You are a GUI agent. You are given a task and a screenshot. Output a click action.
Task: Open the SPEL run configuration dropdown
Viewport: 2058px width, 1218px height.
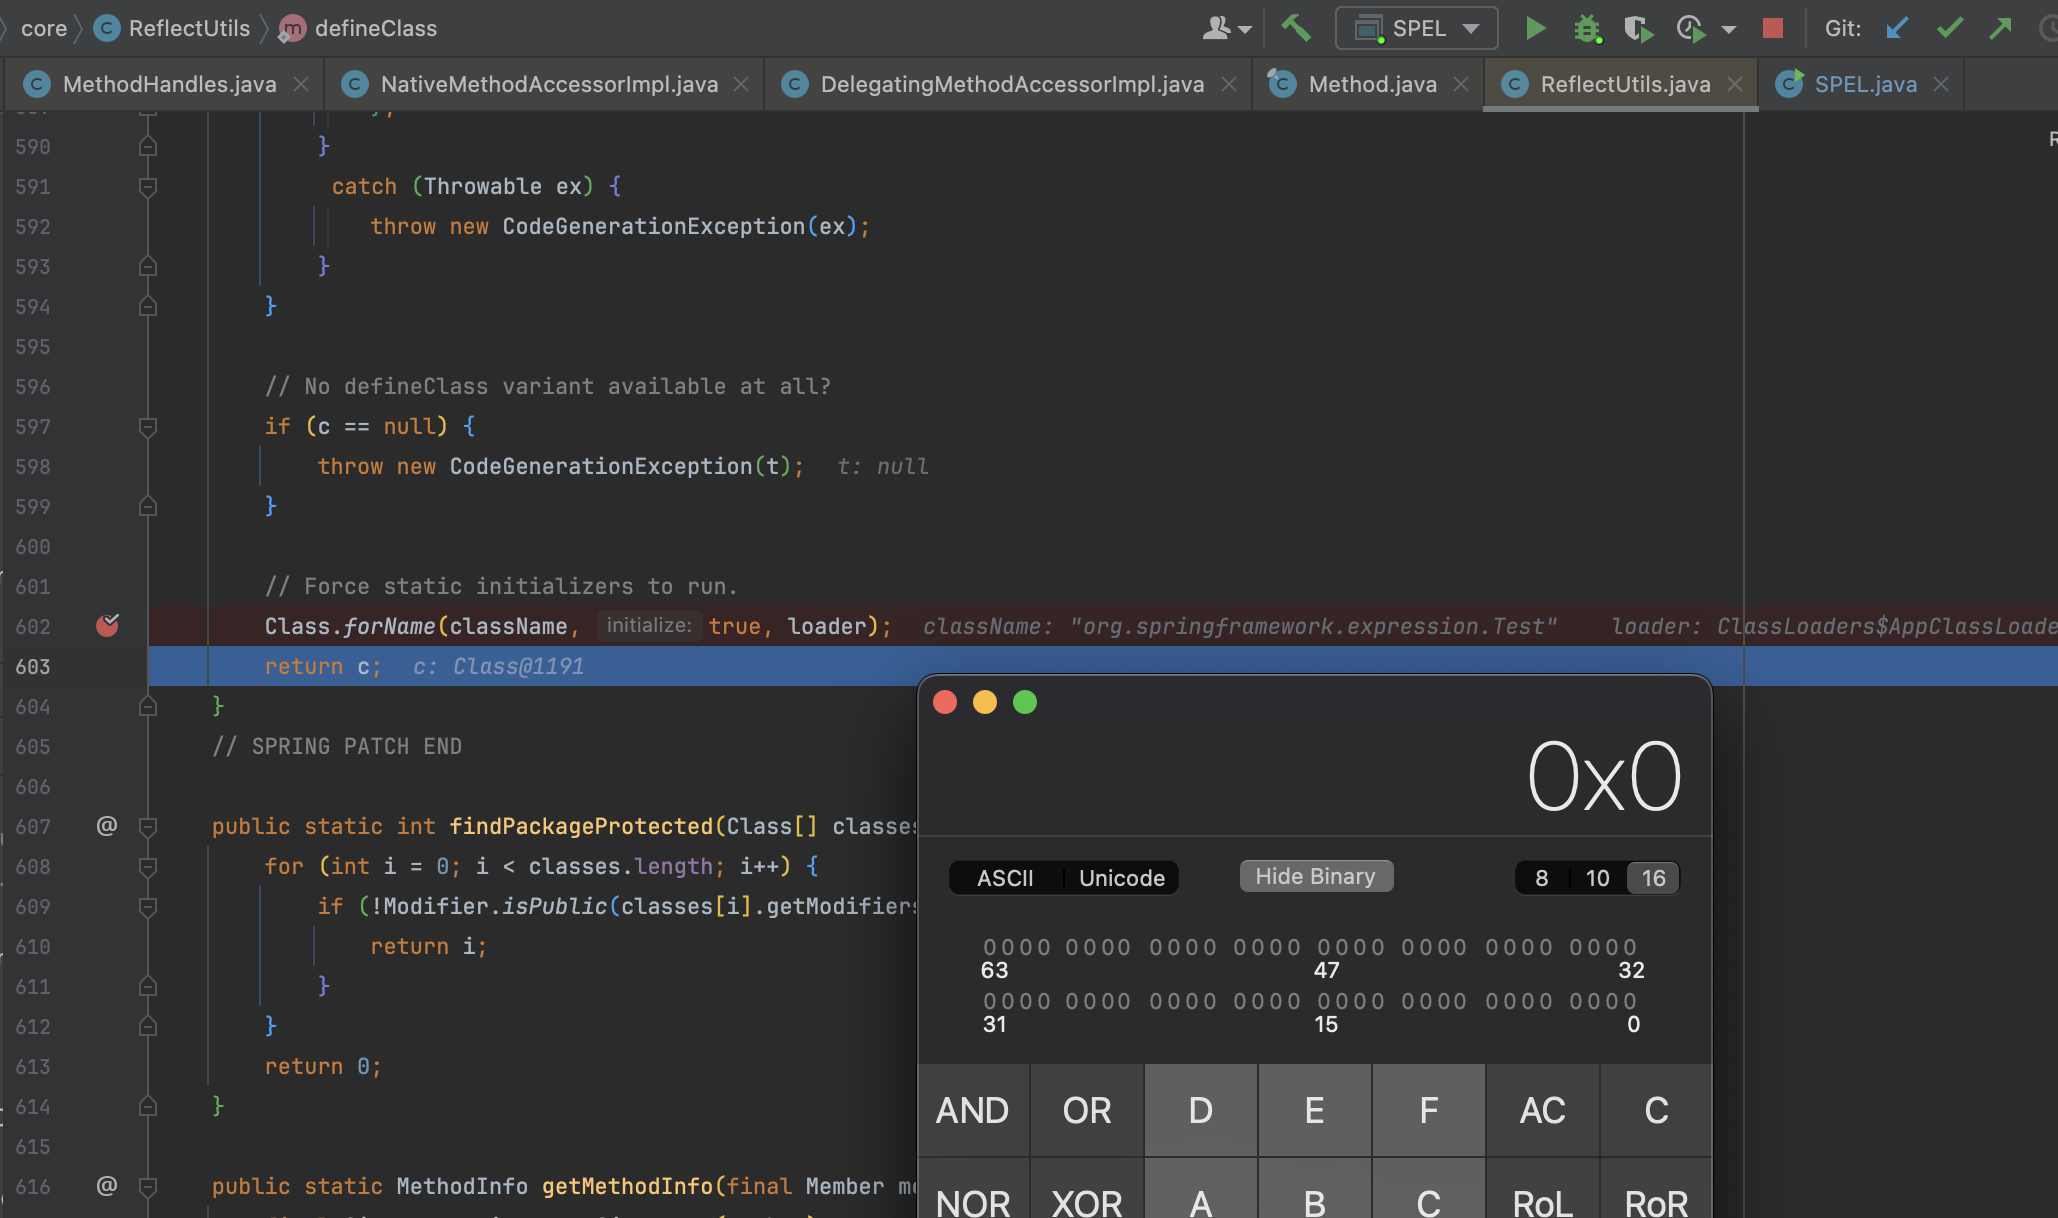click(x=1416, y=28)
